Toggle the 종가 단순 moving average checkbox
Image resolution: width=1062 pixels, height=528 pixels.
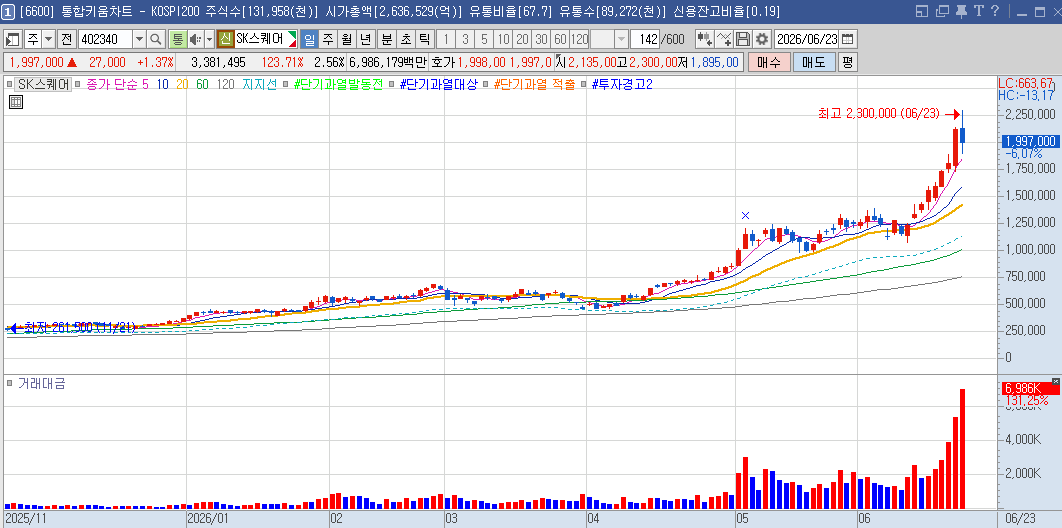pyautogui.click(x=78, y=85)
